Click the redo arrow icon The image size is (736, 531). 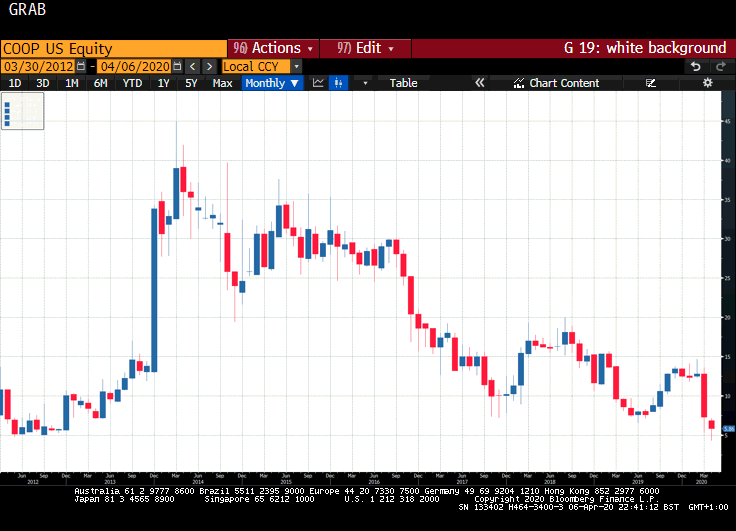[719, 66]
